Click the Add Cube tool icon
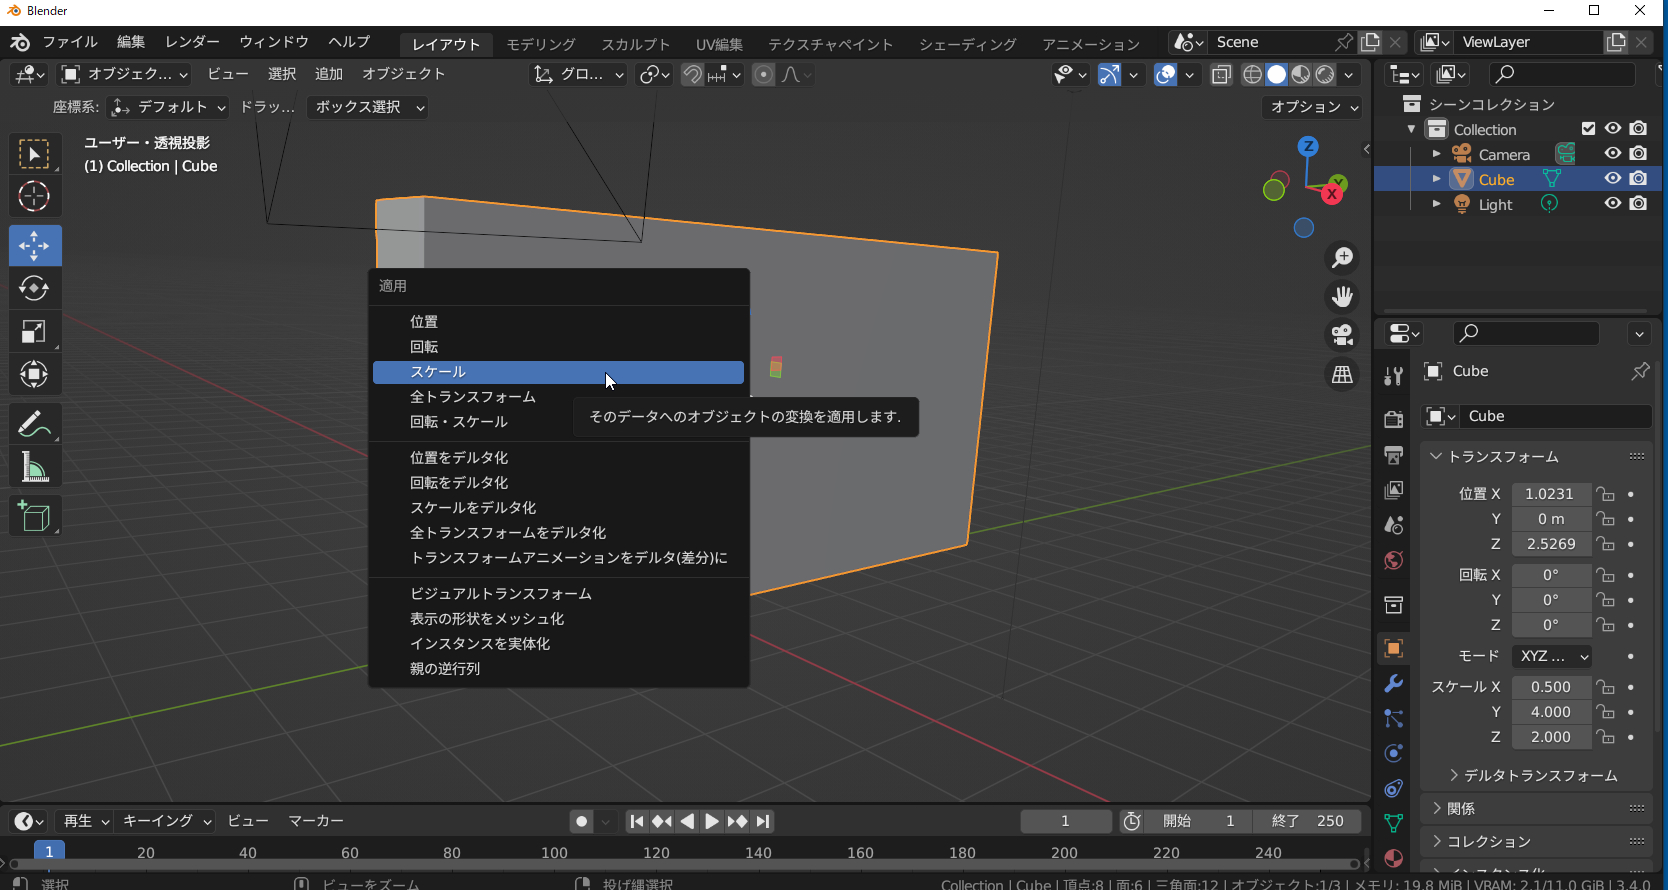Image resolution: width=1668 pixels, height=890 pixels. point(35,516)
